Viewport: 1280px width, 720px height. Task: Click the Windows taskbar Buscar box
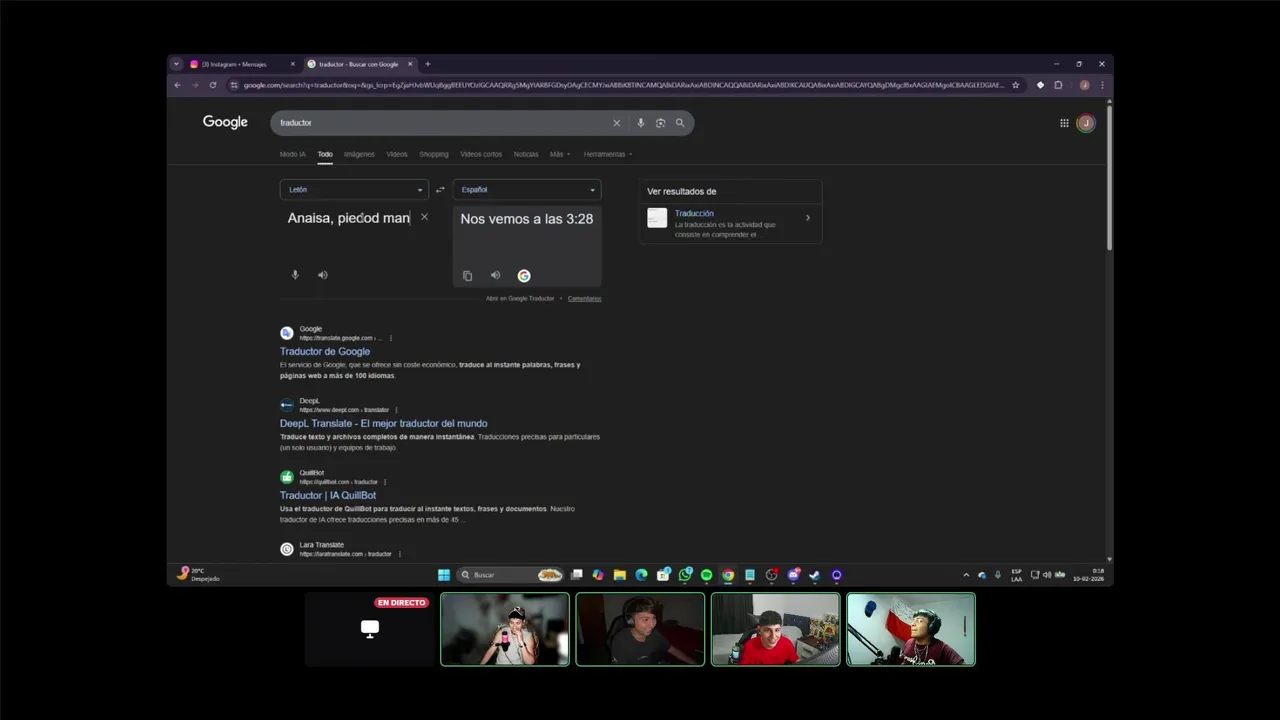[x=511, y=575]
